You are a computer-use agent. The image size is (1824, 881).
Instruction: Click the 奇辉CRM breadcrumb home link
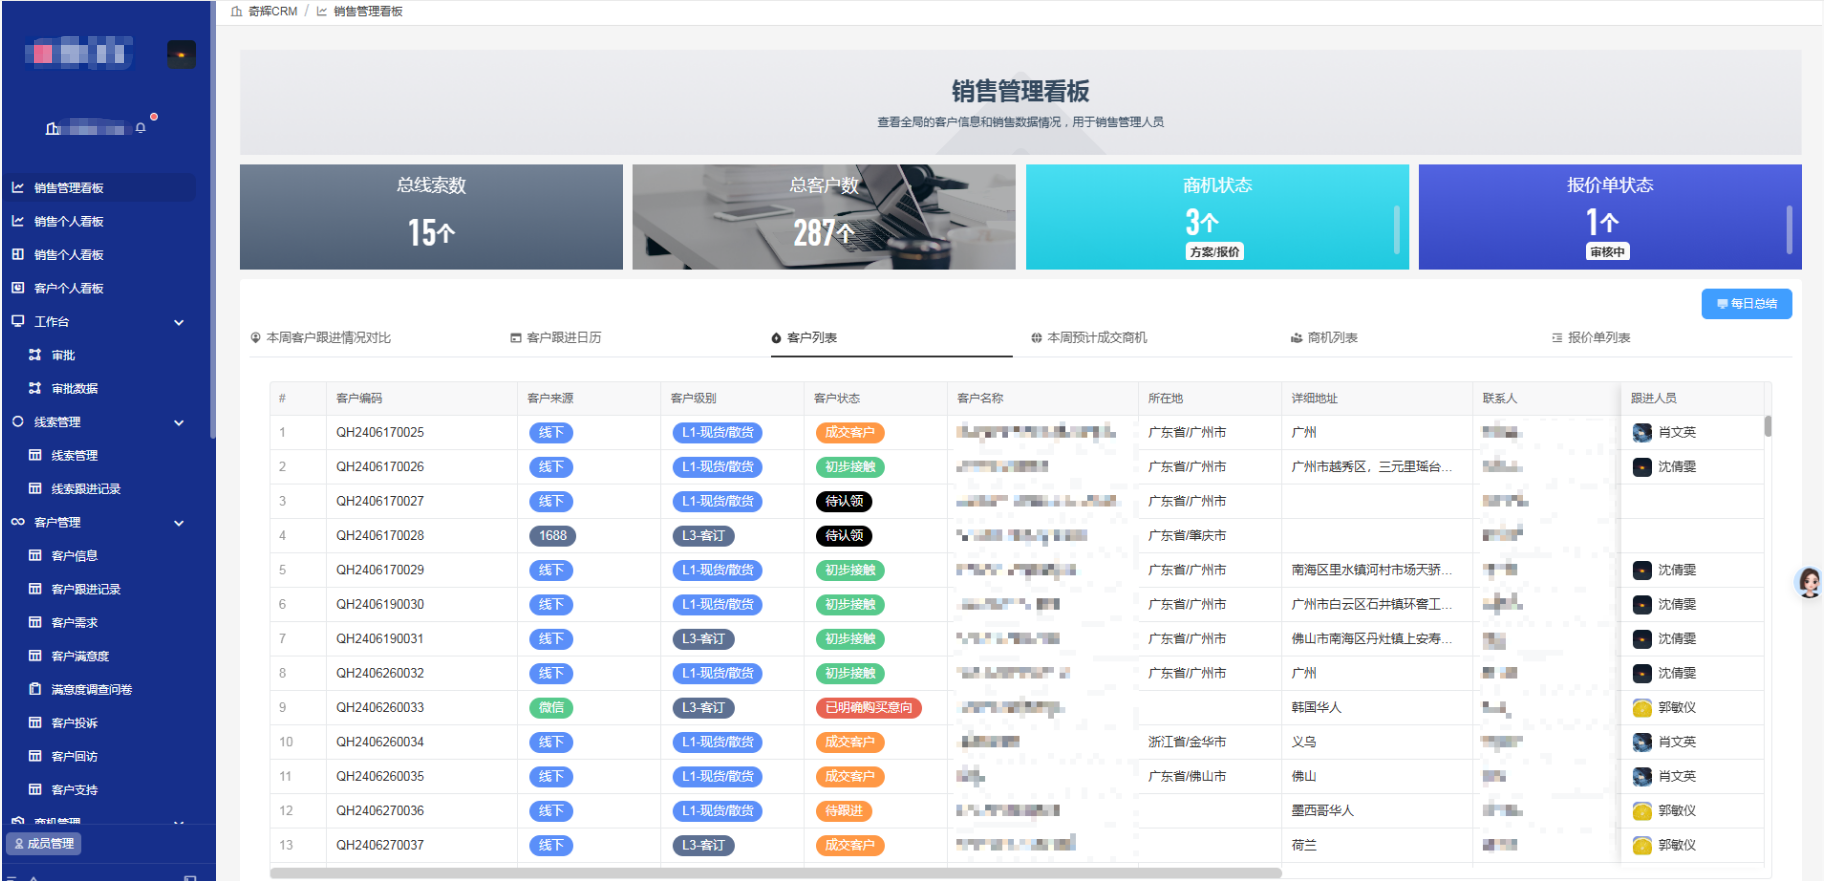coord(272,11)
